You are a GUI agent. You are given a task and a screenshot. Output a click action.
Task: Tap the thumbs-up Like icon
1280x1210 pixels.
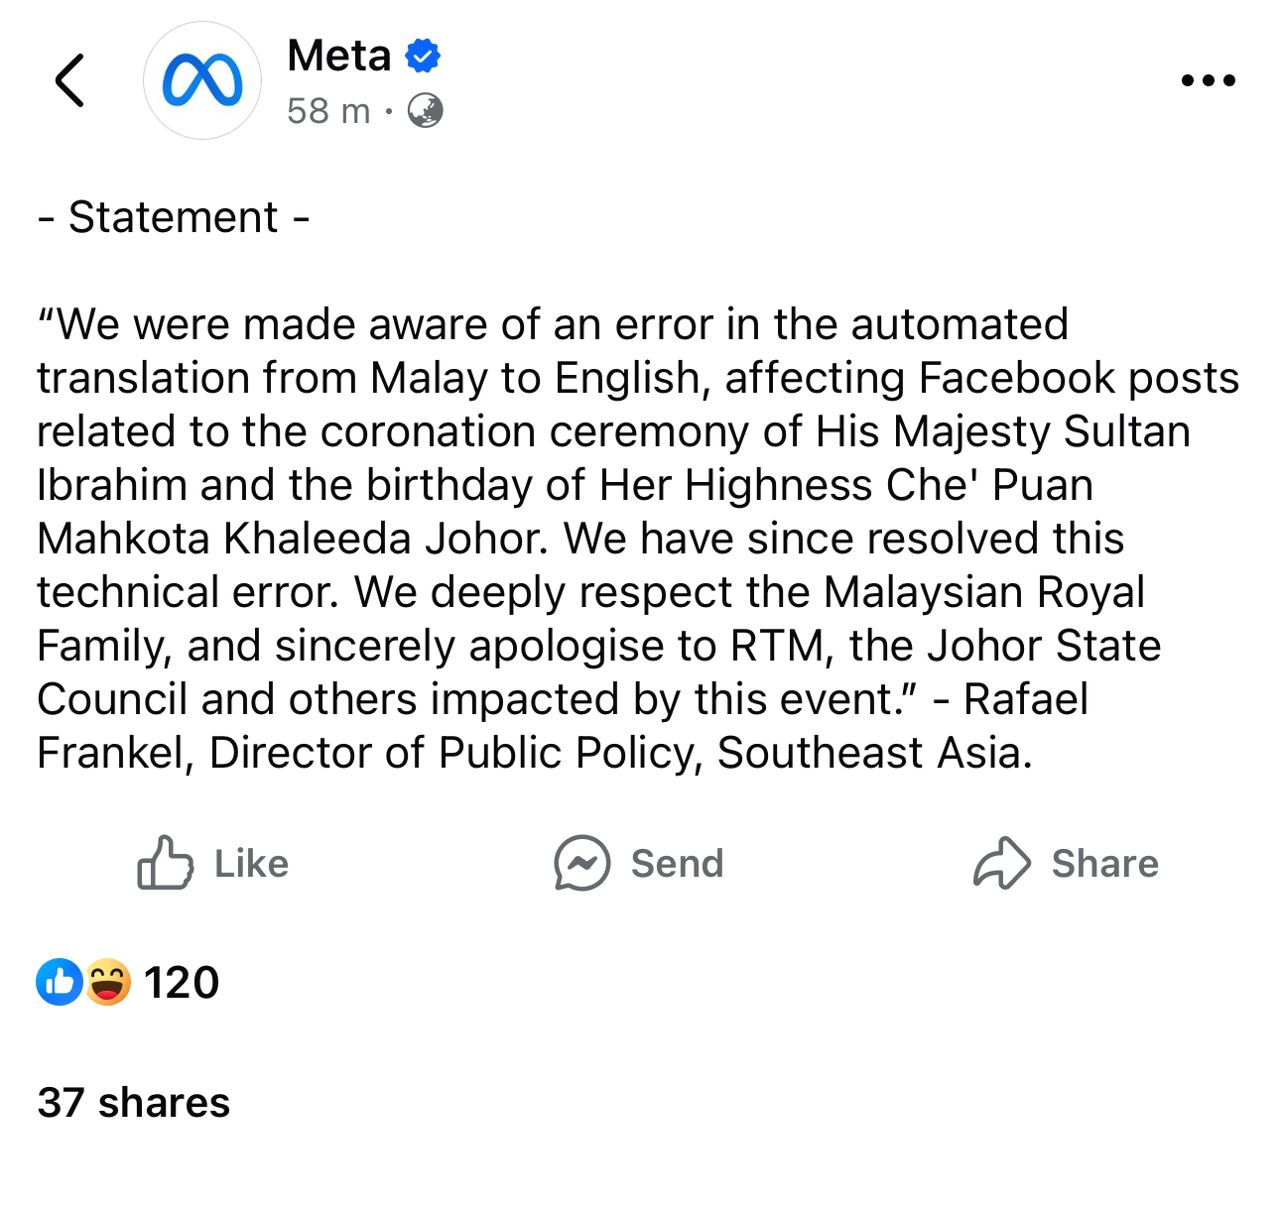click(165, 863)
